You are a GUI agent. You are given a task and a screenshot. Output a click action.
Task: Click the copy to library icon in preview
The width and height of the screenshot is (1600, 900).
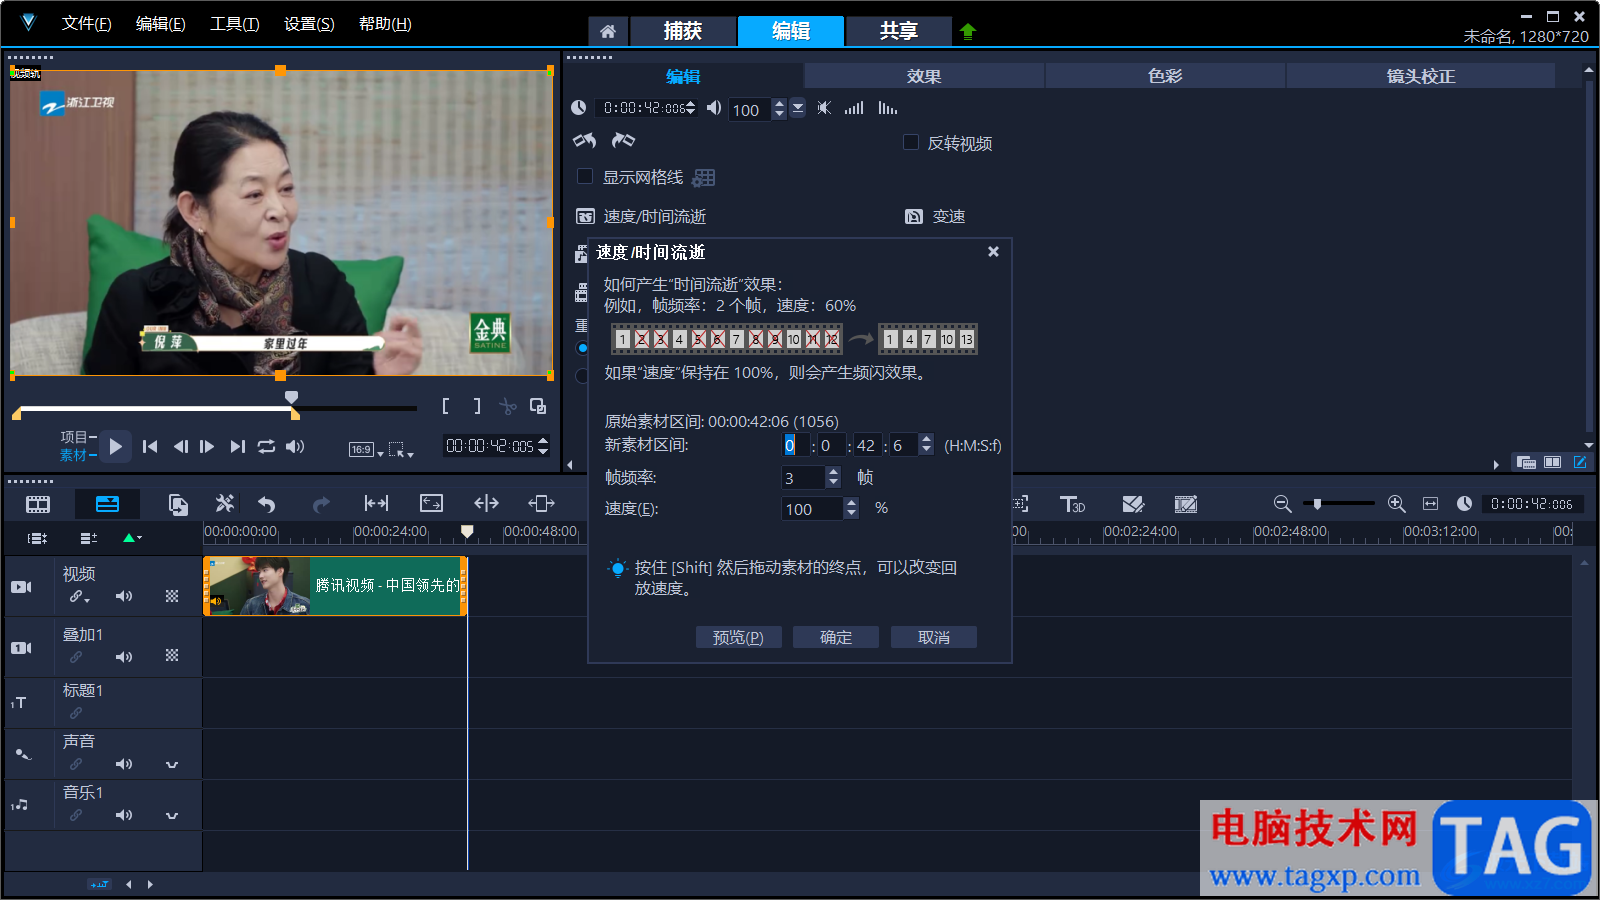tap(538, 406)
